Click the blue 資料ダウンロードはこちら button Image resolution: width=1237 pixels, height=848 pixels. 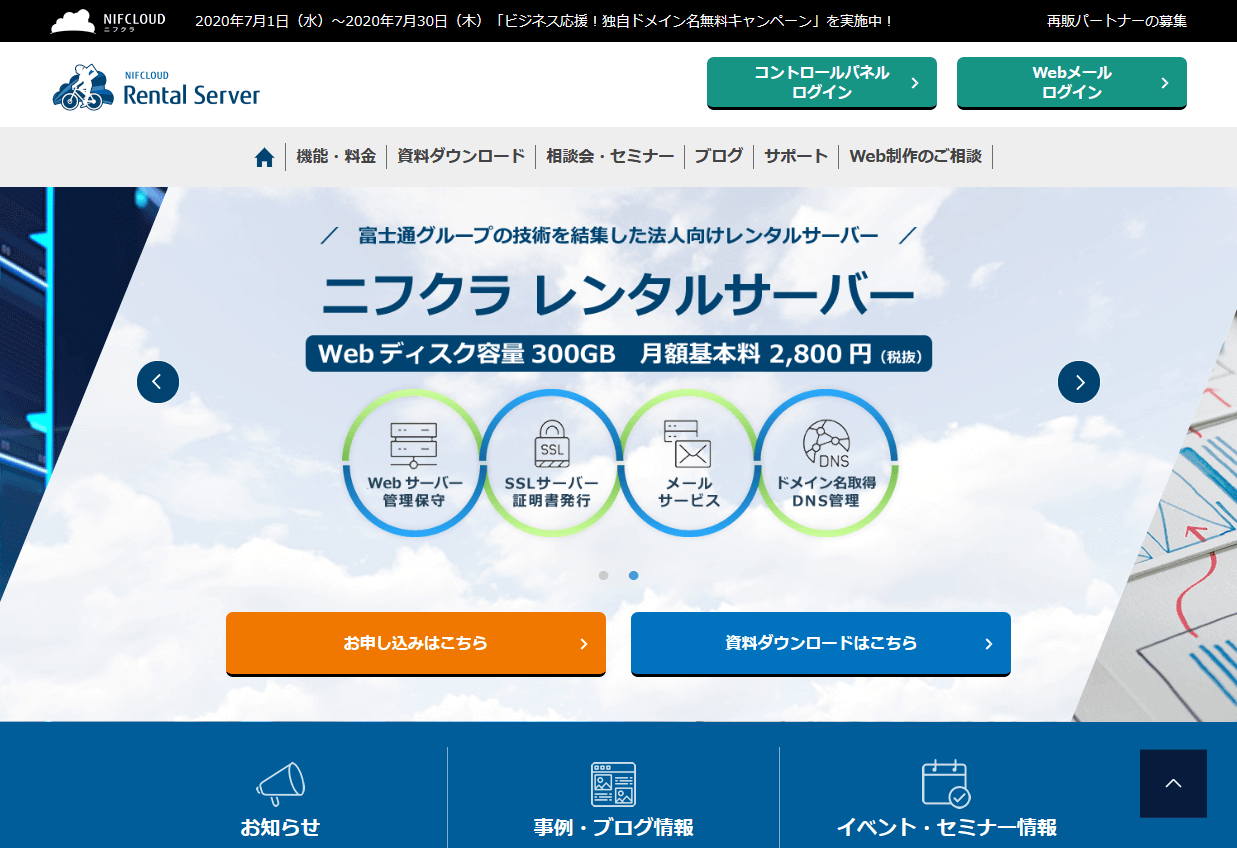tap(821, 644)
